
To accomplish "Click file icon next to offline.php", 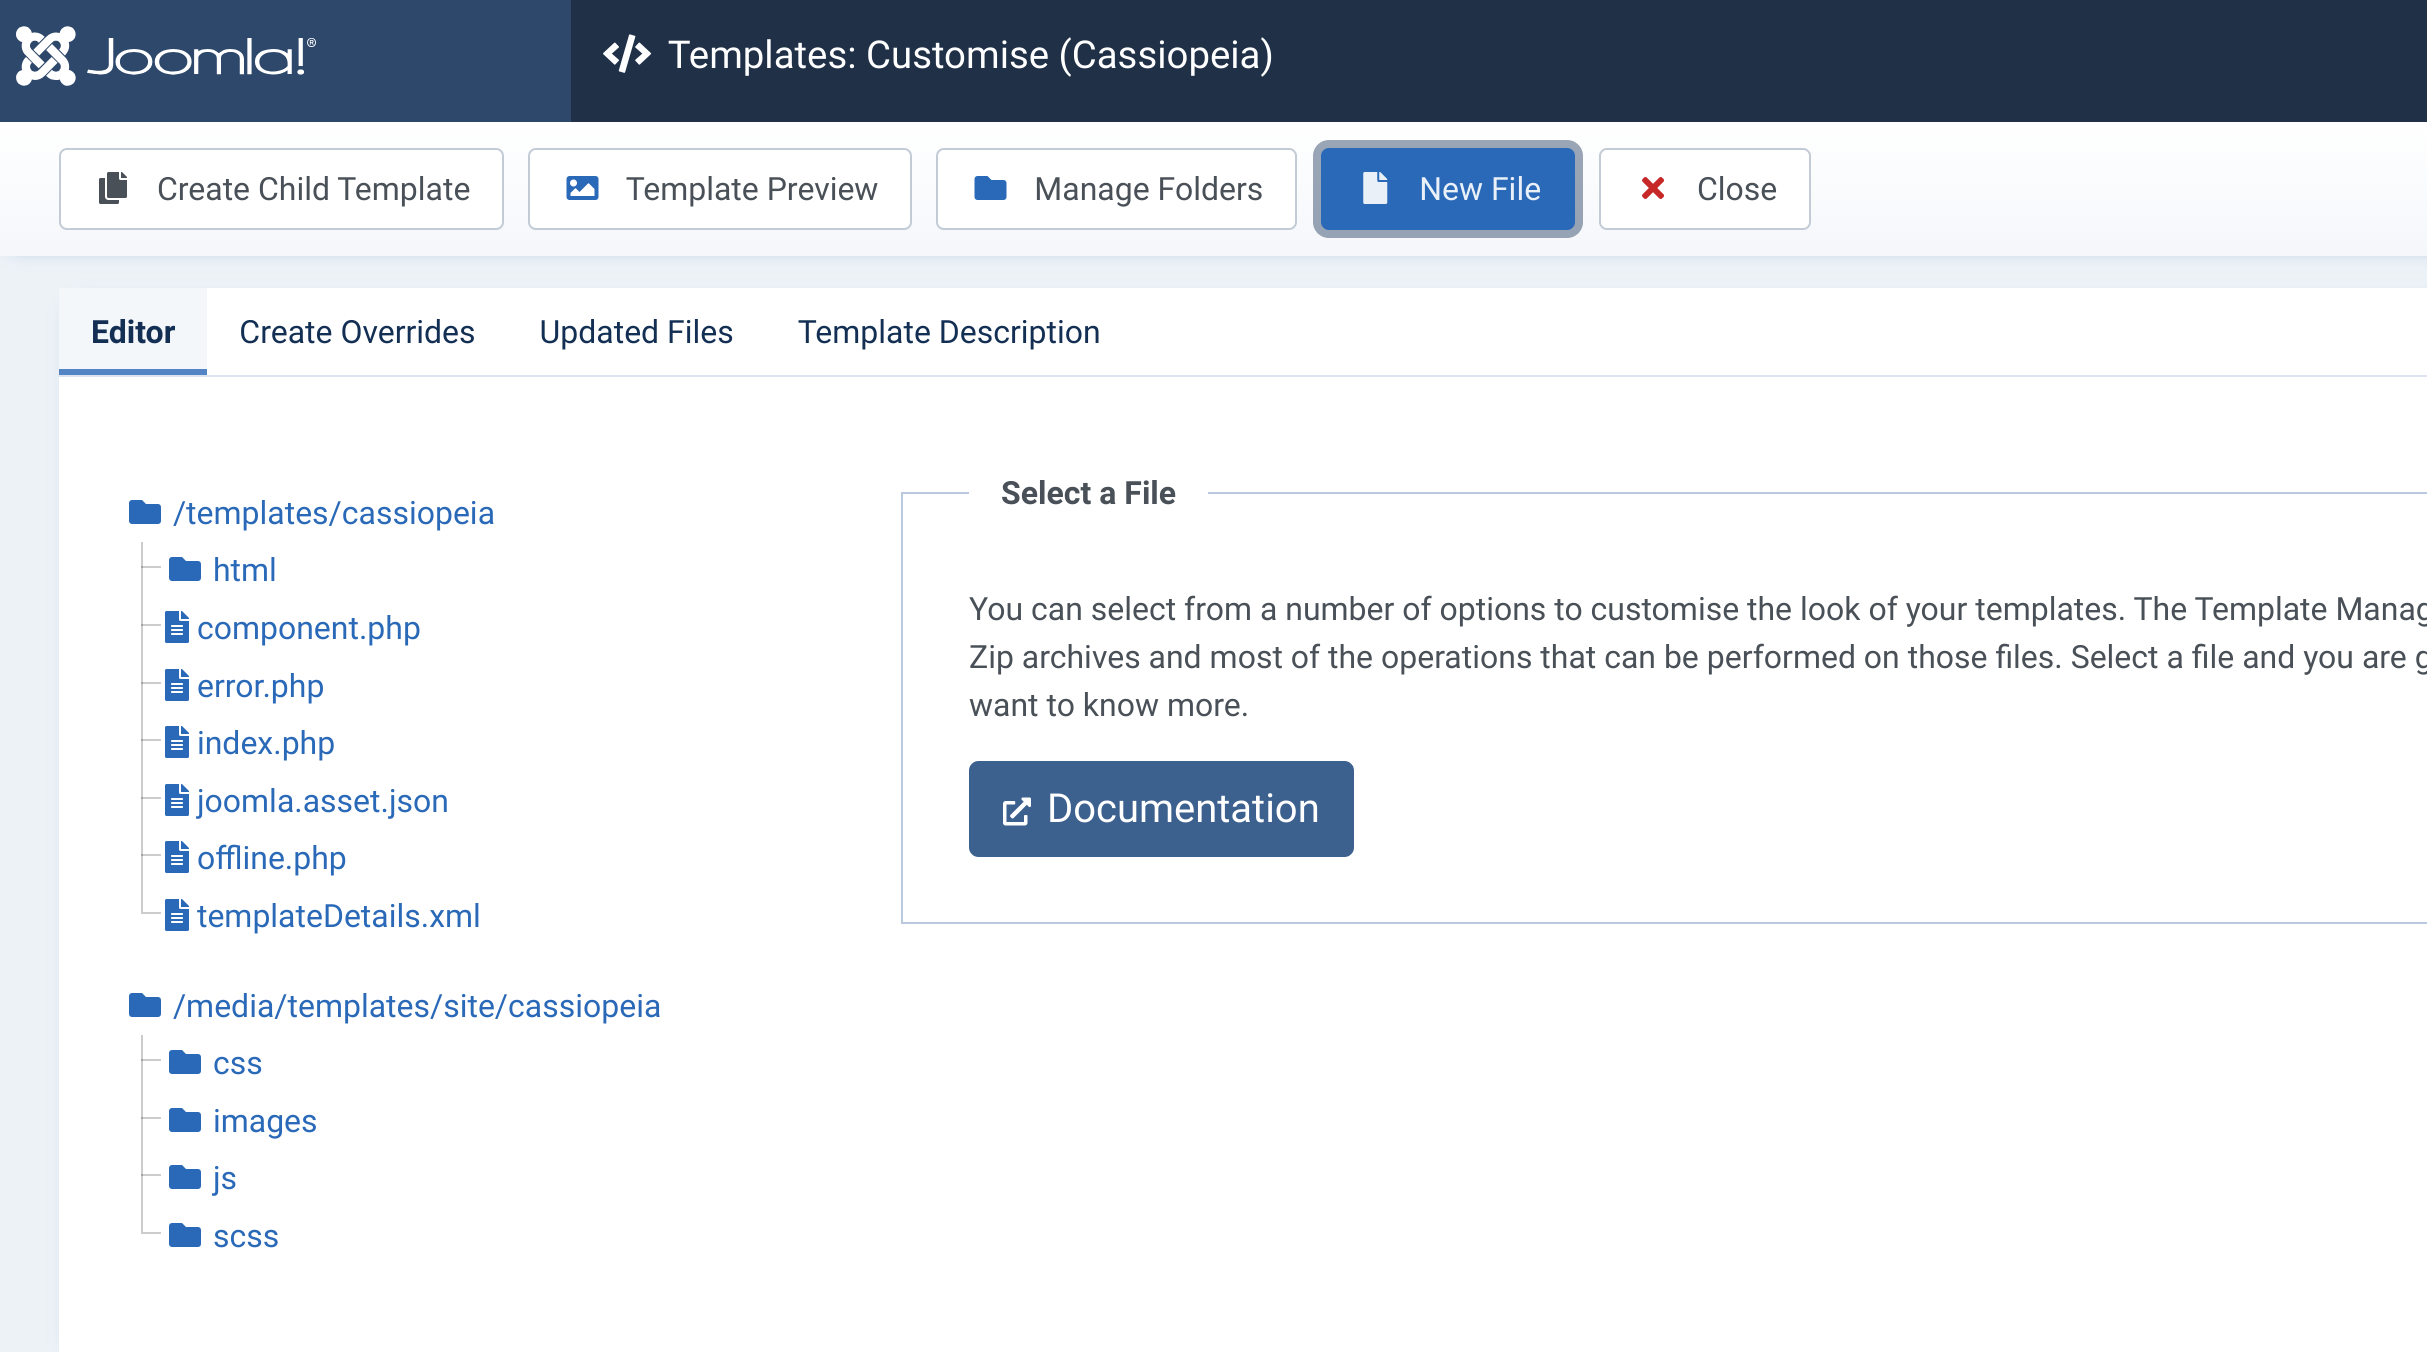I will click(x=177, y=857).
